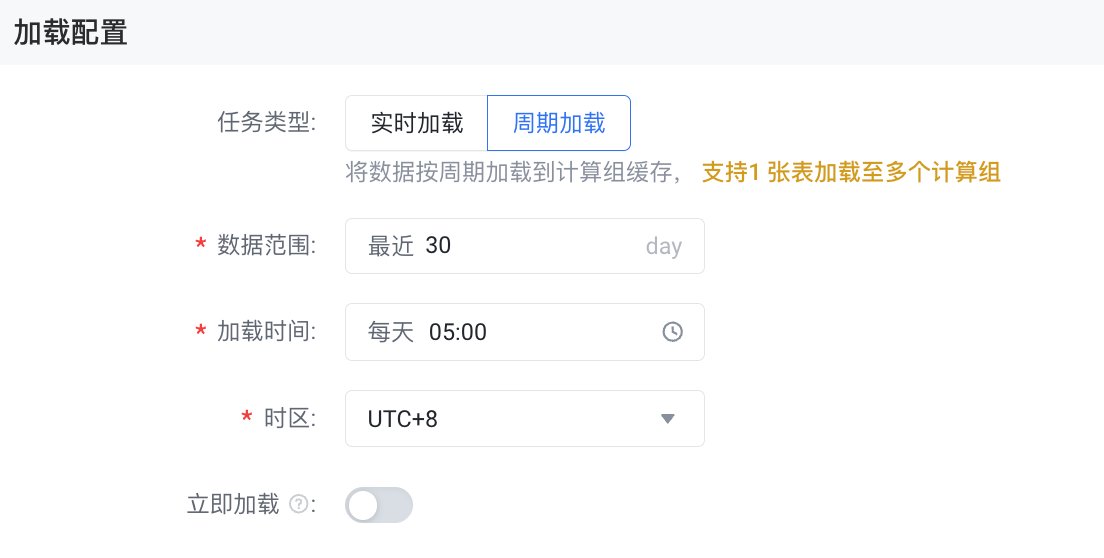Click the clock icon in 加载时间 field
The height and width of the screenshot is (558, 1104).
[672, 331]
